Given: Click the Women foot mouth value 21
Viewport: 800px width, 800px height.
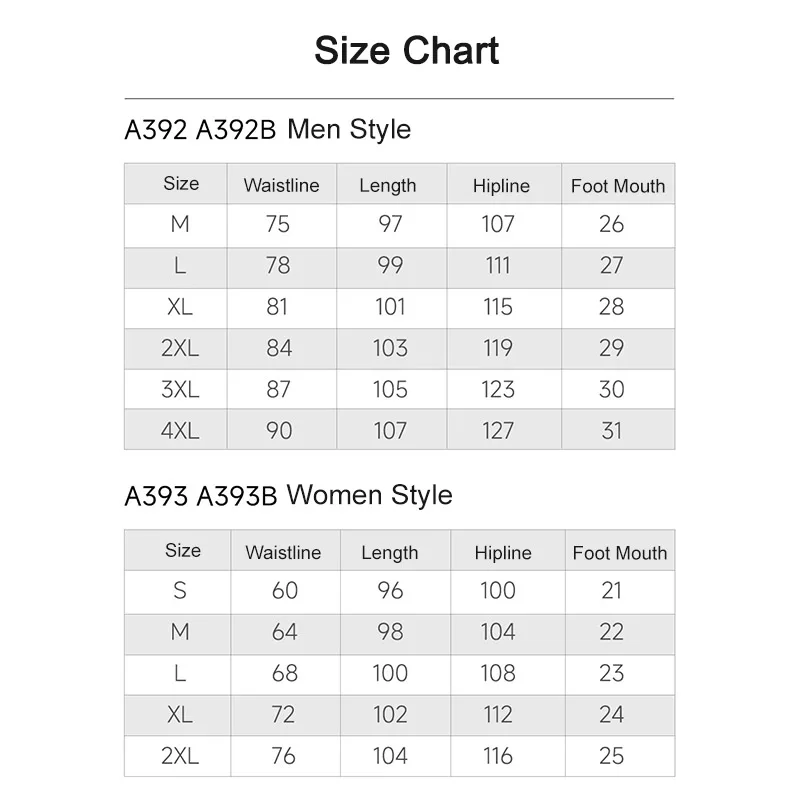Looking at the screenshot, I should [612, 590].
